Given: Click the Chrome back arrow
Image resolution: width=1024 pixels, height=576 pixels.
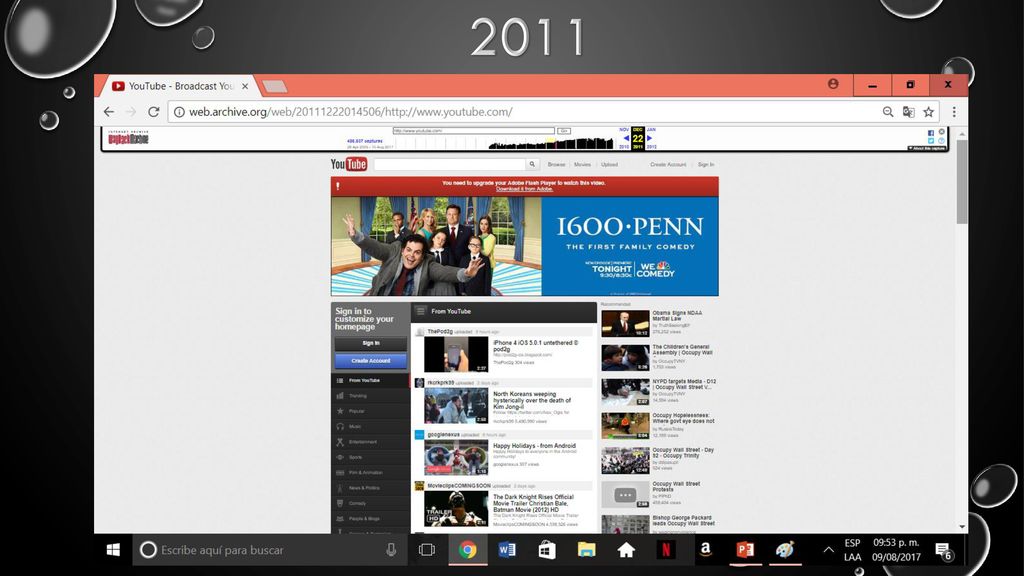Looking at the screenshot, I should 109,112.
